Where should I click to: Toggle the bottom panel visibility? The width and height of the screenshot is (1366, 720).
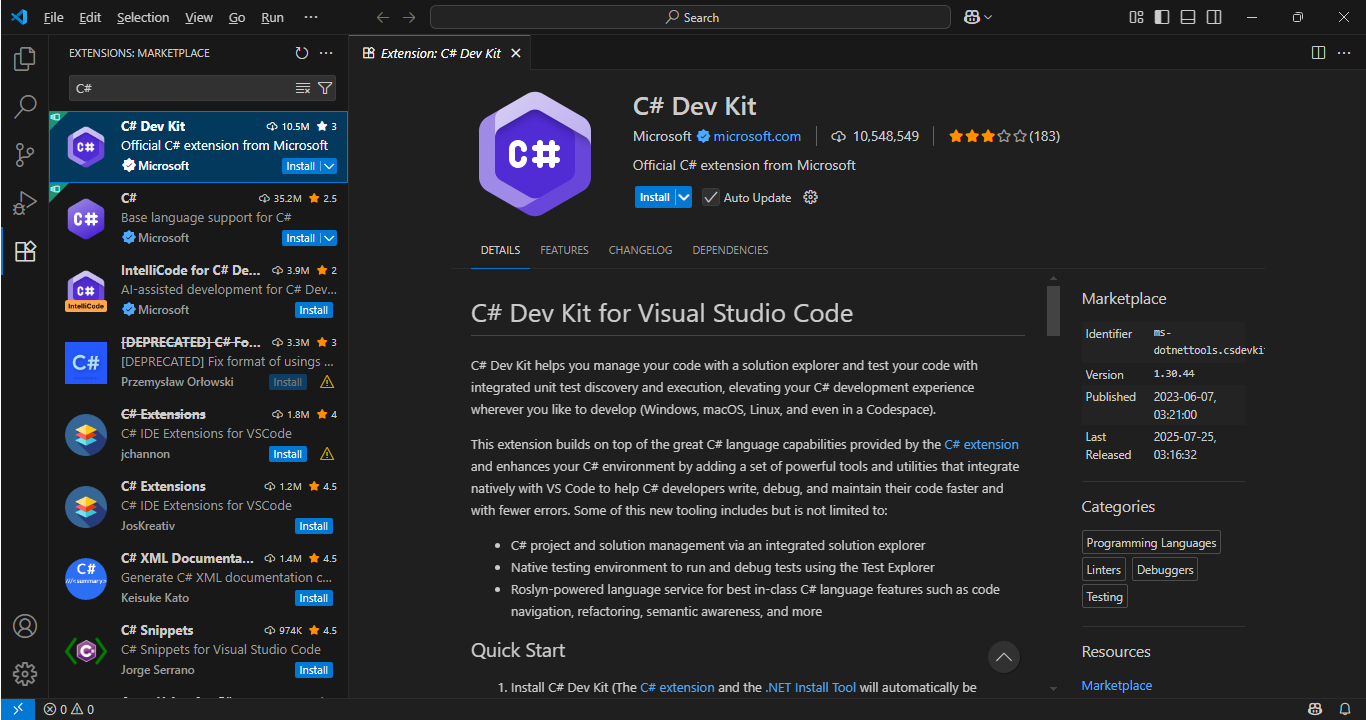point(1188,17)
